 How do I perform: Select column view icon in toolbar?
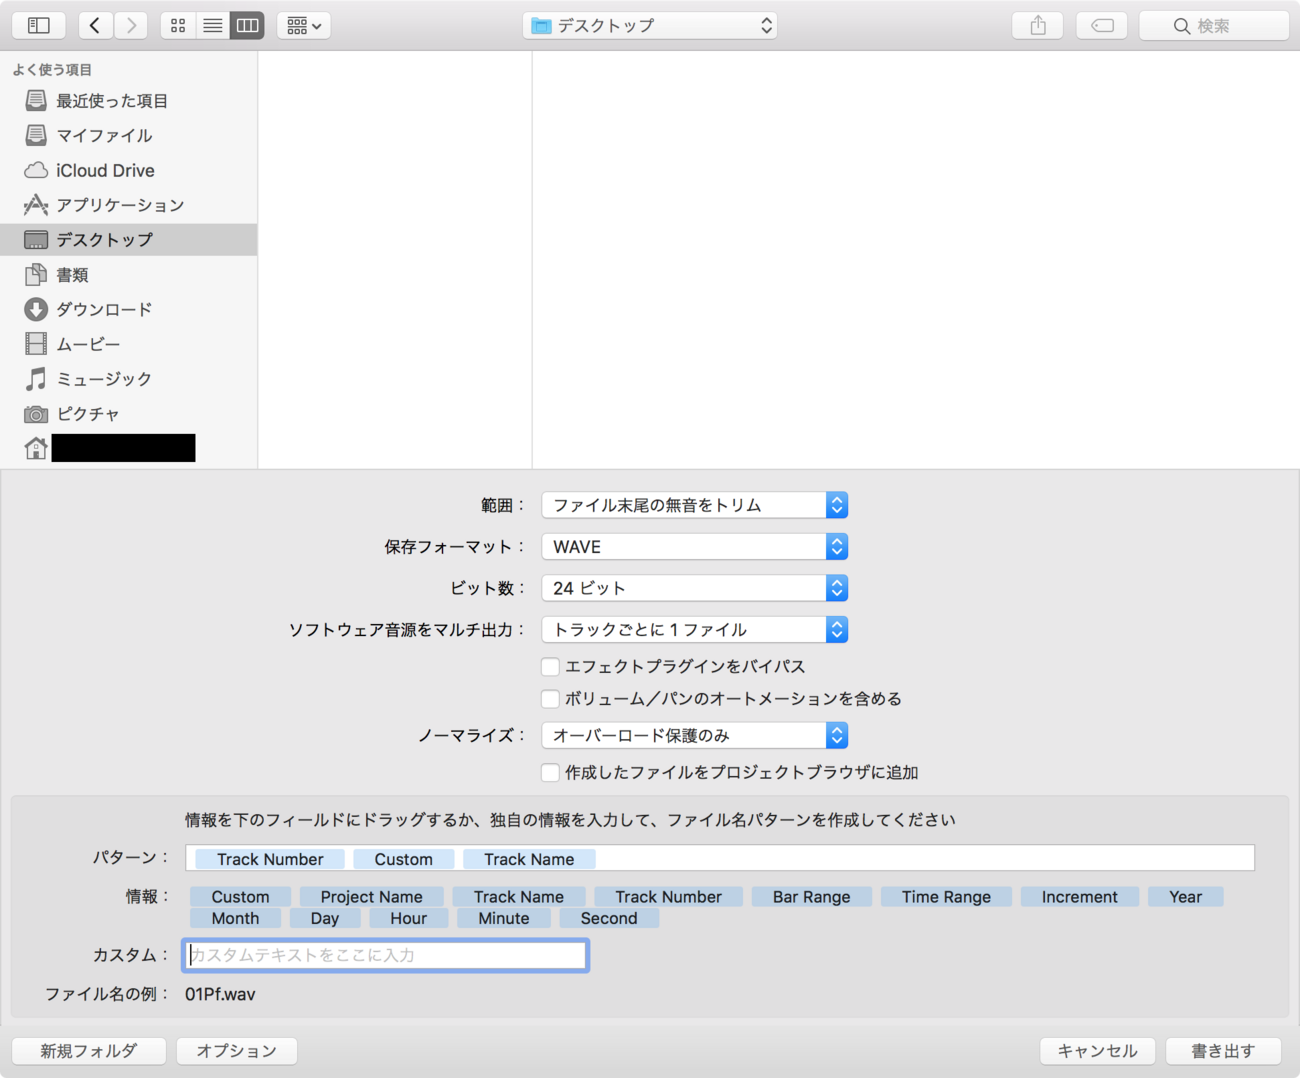[x=247, y=25]
